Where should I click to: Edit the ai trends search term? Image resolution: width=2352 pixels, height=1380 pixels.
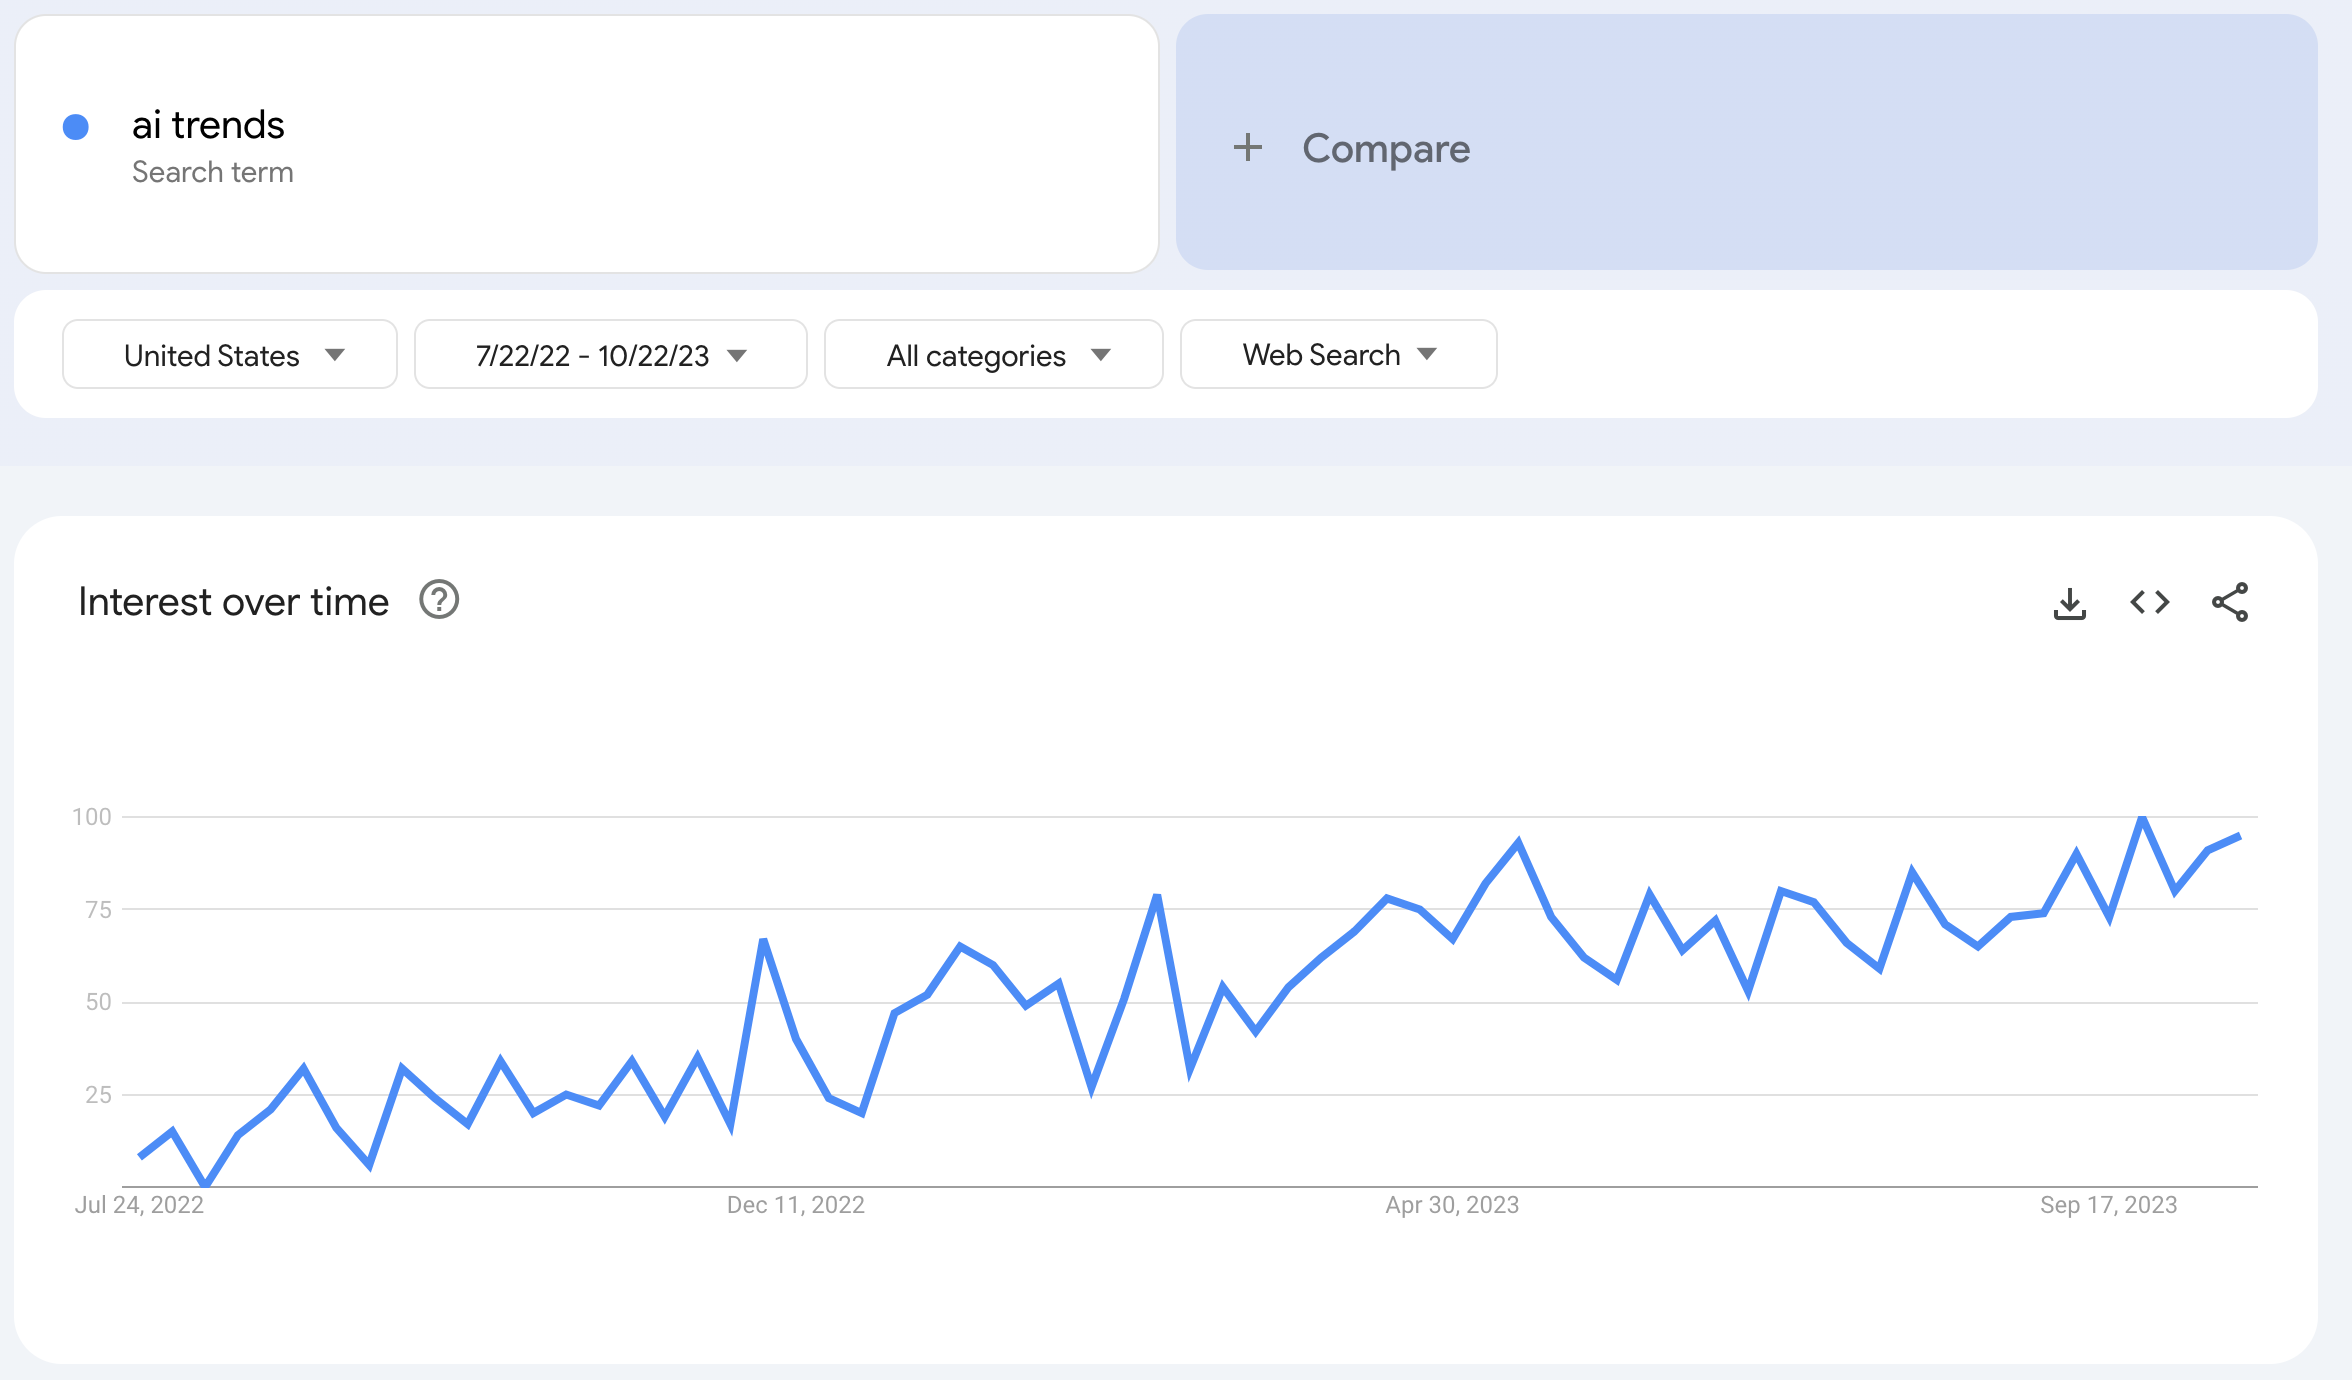click(208, 126)
